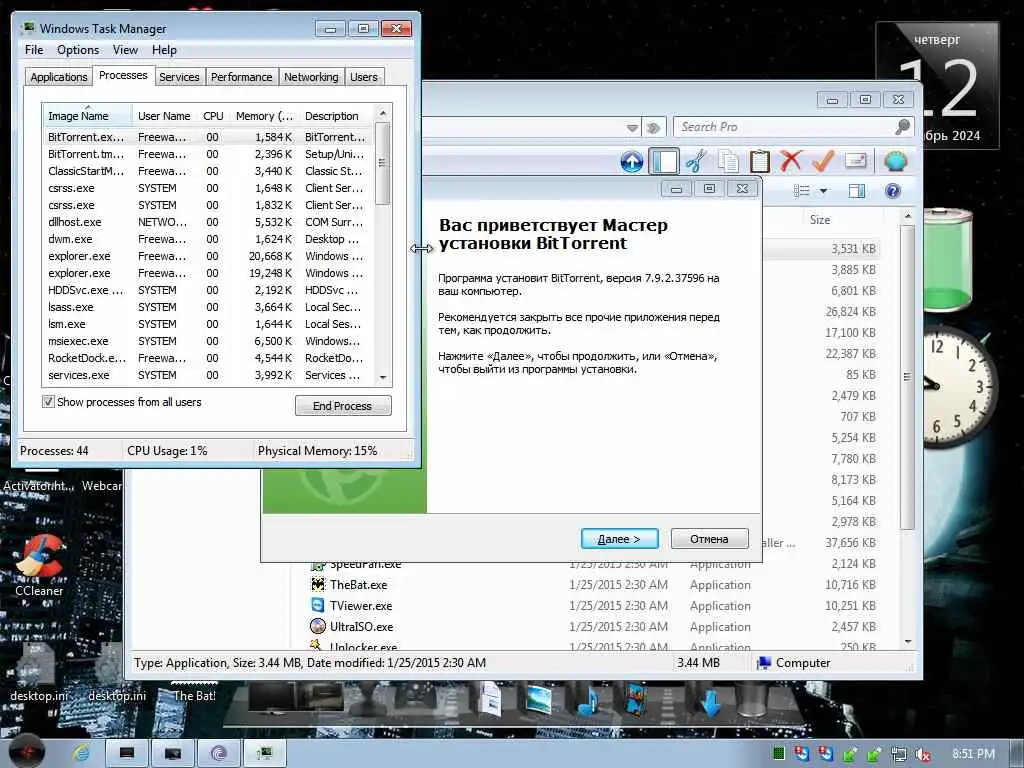
Task: Switch to the Users tab
Action: click(x=364, y=76)
